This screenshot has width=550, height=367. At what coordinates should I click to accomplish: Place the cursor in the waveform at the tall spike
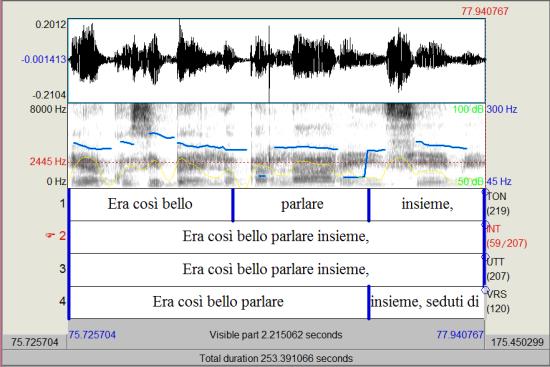pyautogui.click(x=269, y=60)
